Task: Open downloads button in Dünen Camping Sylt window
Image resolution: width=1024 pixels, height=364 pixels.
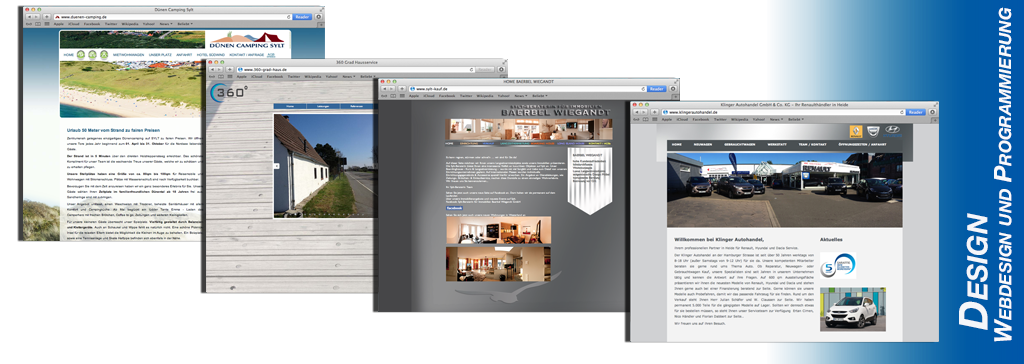Action: (319, 17)
